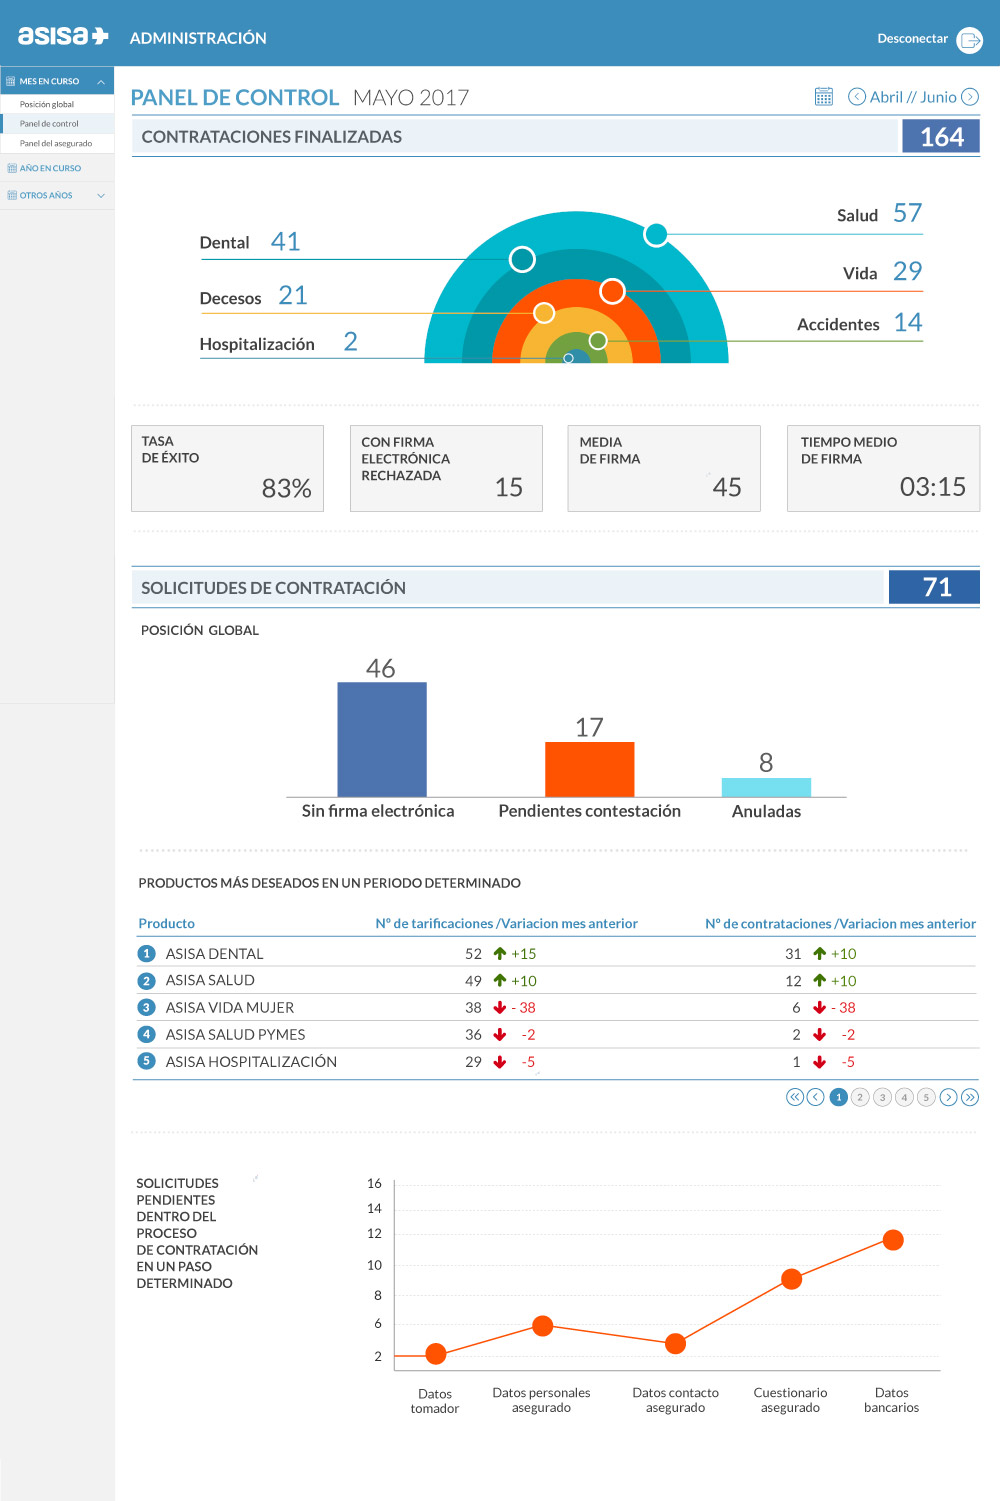
Task: Select page 3 in pagination
Action: [x=882, y=1097]
